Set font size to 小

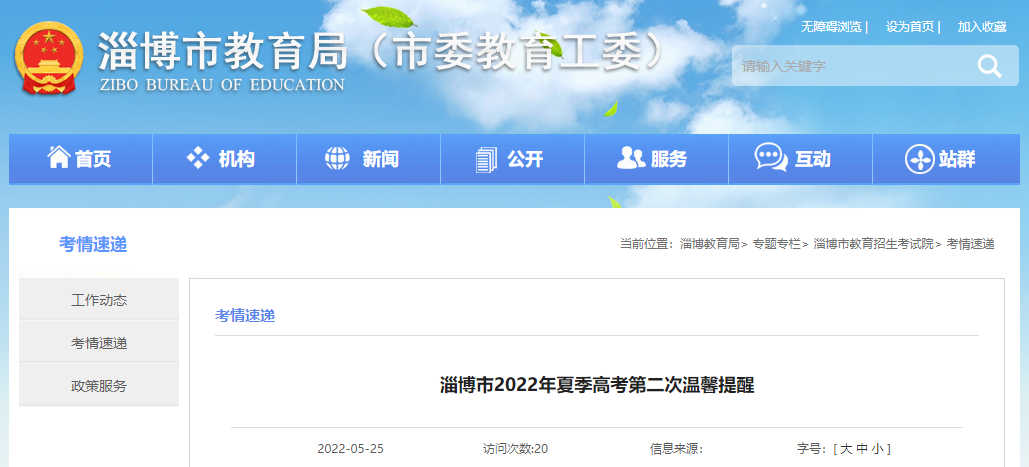(877, 449)
